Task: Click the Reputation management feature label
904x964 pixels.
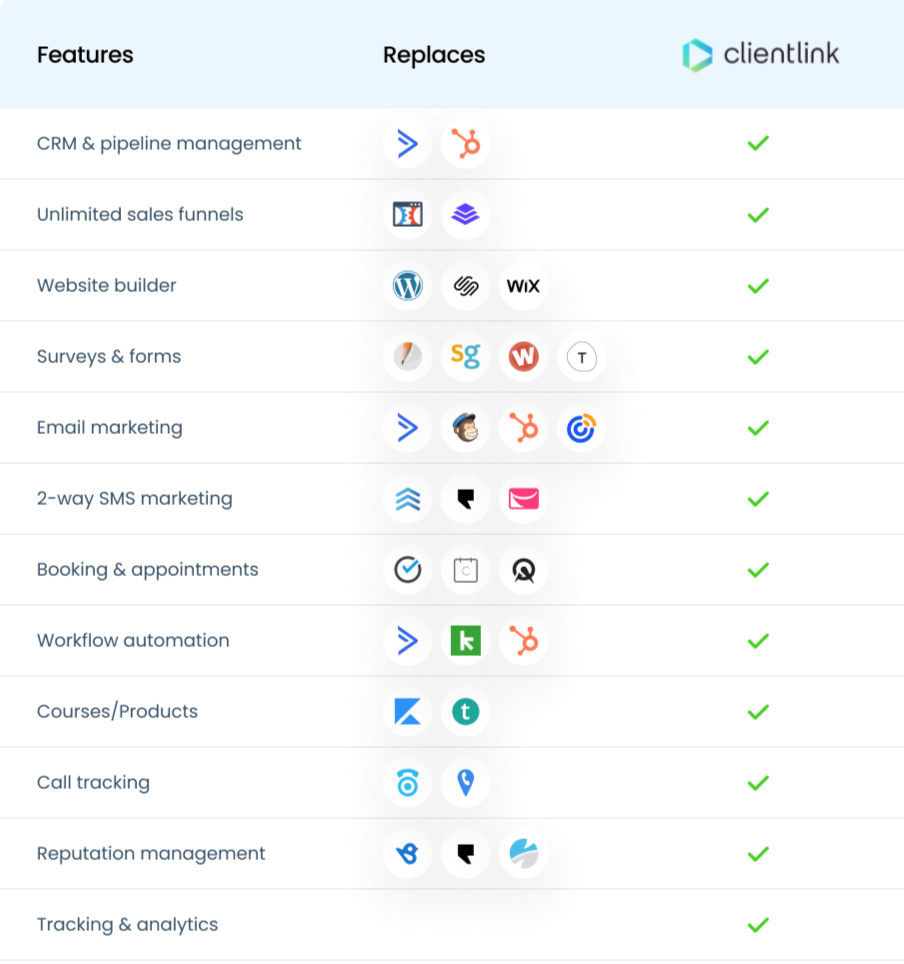Action: point(151,854)
